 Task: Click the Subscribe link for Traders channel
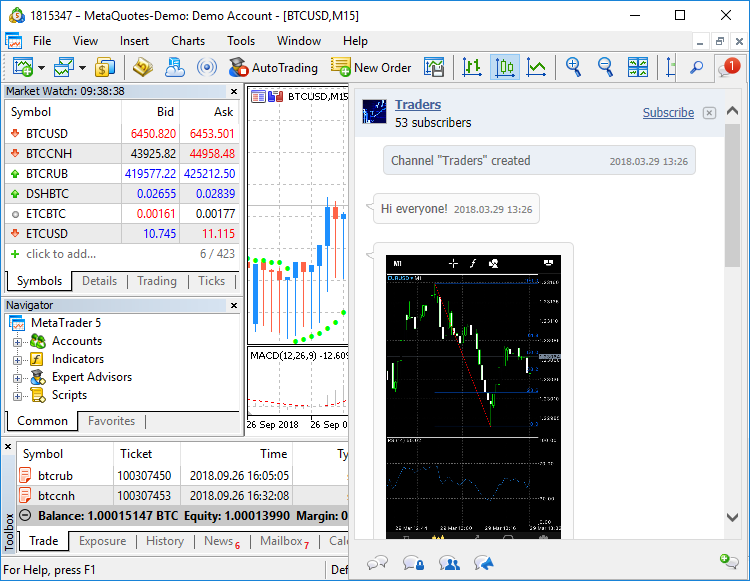[x=668, y=113]
